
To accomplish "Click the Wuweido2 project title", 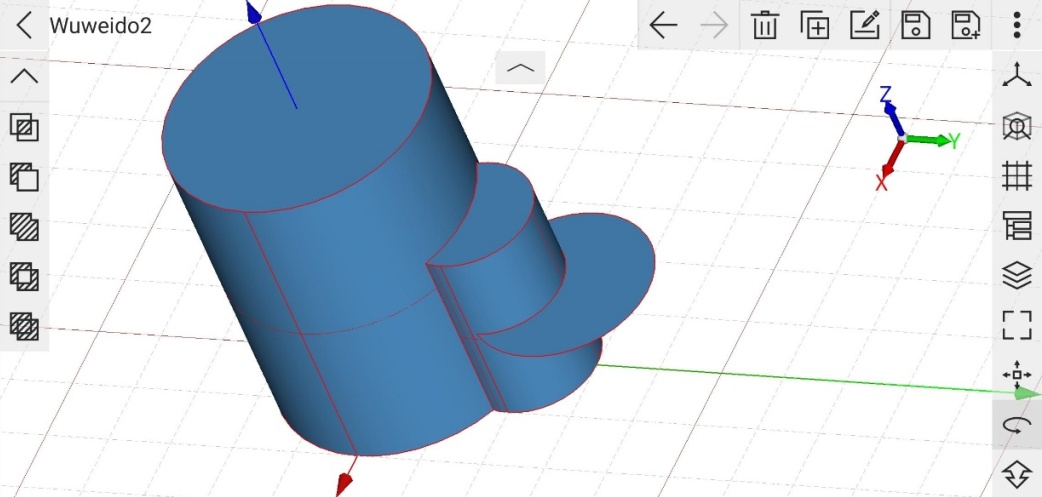I will 100,26.
